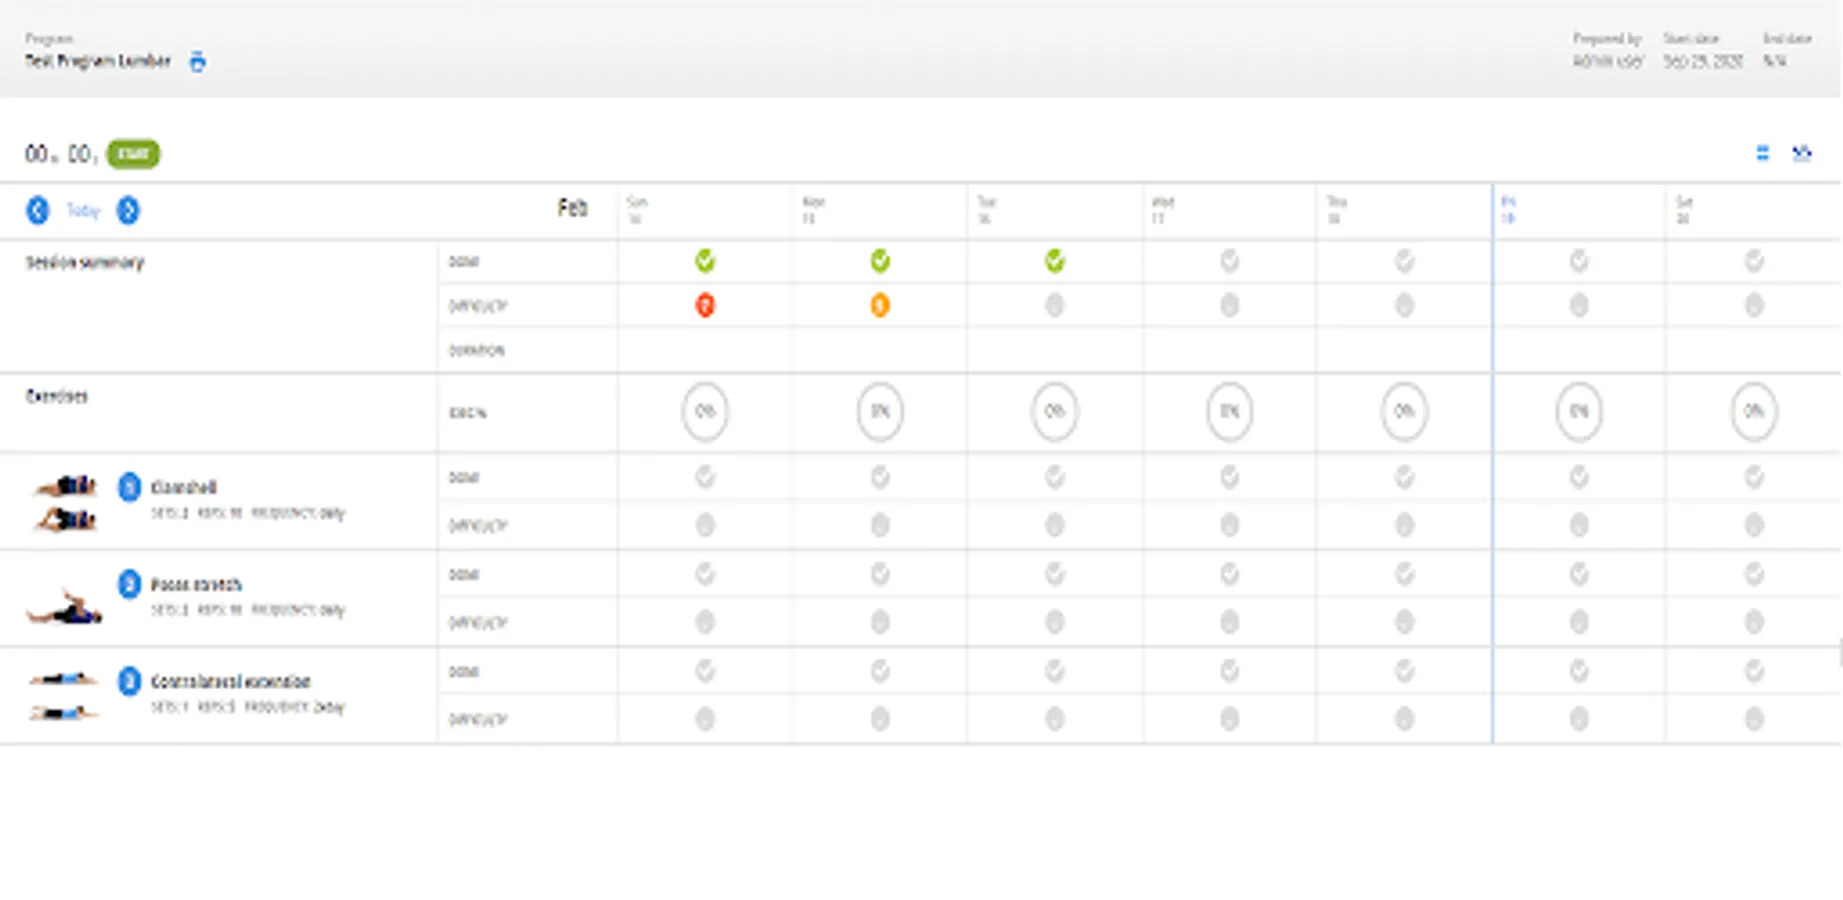The width and height of the screenshot is (1843, 900).
Task: Click the Sunday exercises 0% progress circle
Action: [705, 411]
